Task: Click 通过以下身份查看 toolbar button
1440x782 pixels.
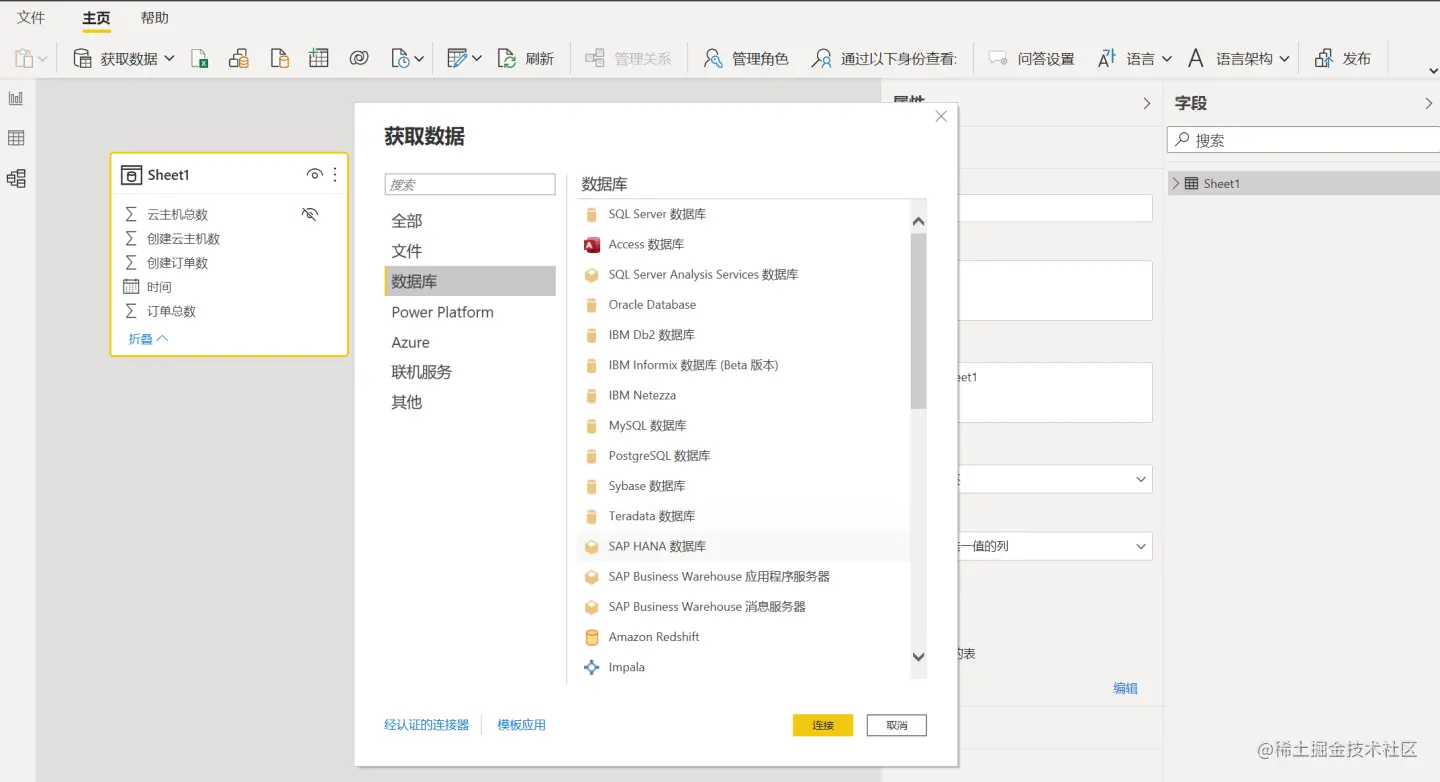Action: coord(884,59)
